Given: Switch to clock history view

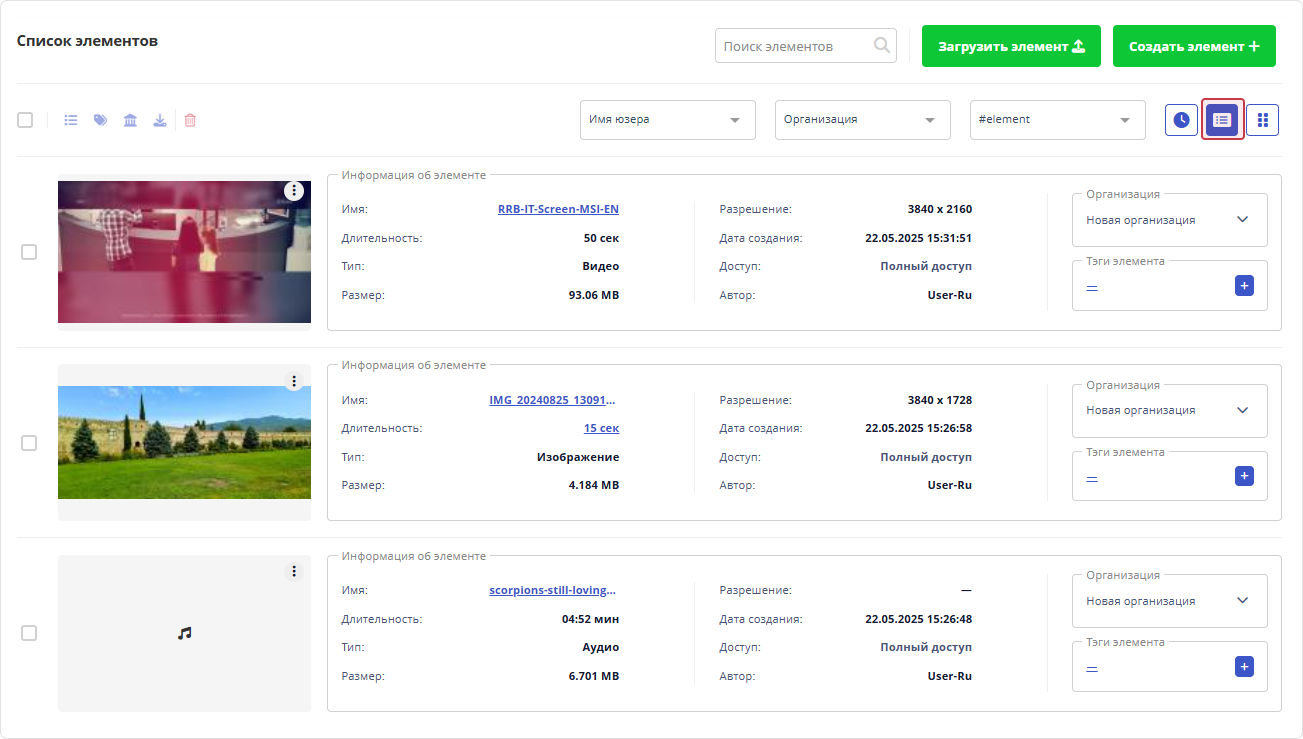Looking at the screenshot, I should click(1181, 120).
